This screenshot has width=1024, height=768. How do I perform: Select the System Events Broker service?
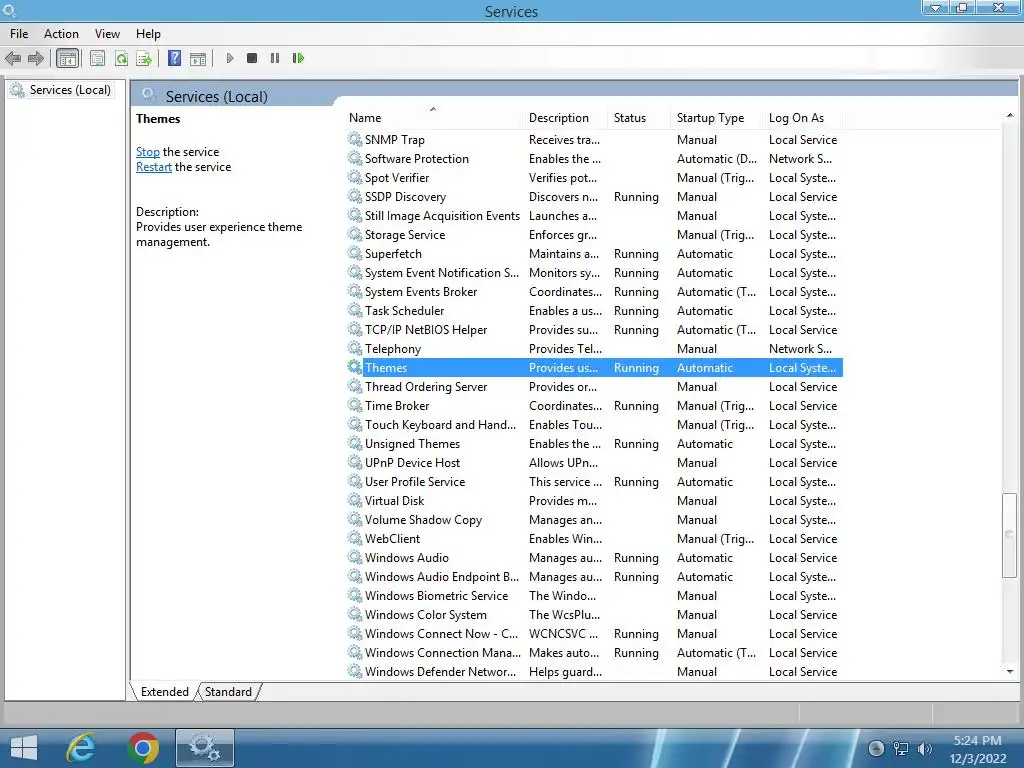click(x=594, y=292)
